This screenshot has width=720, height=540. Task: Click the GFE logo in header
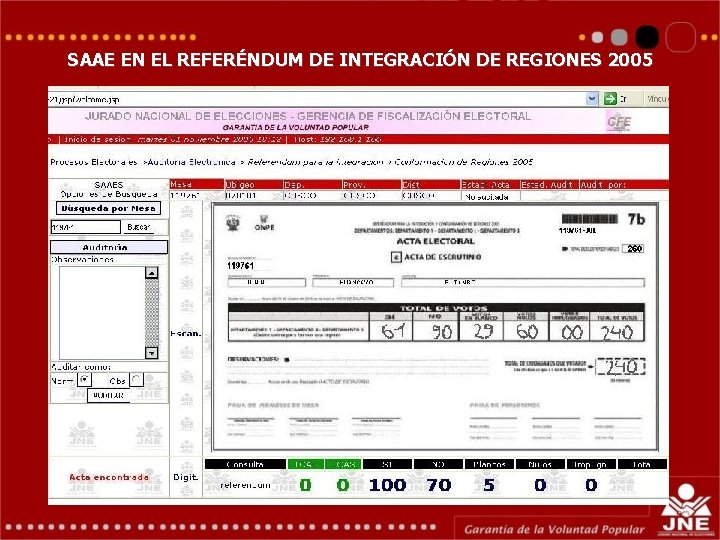click(619, 122)
